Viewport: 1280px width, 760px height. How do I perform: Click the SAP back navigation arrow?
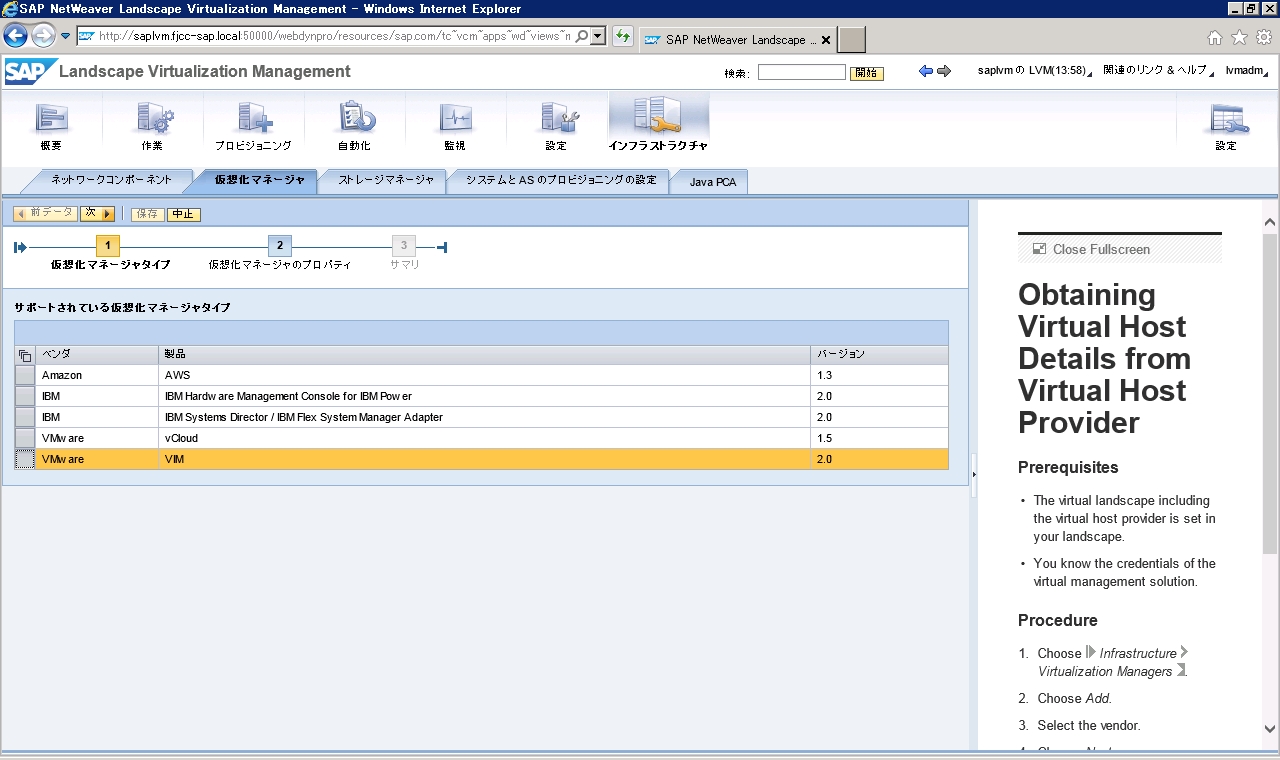tap(925, 72)
